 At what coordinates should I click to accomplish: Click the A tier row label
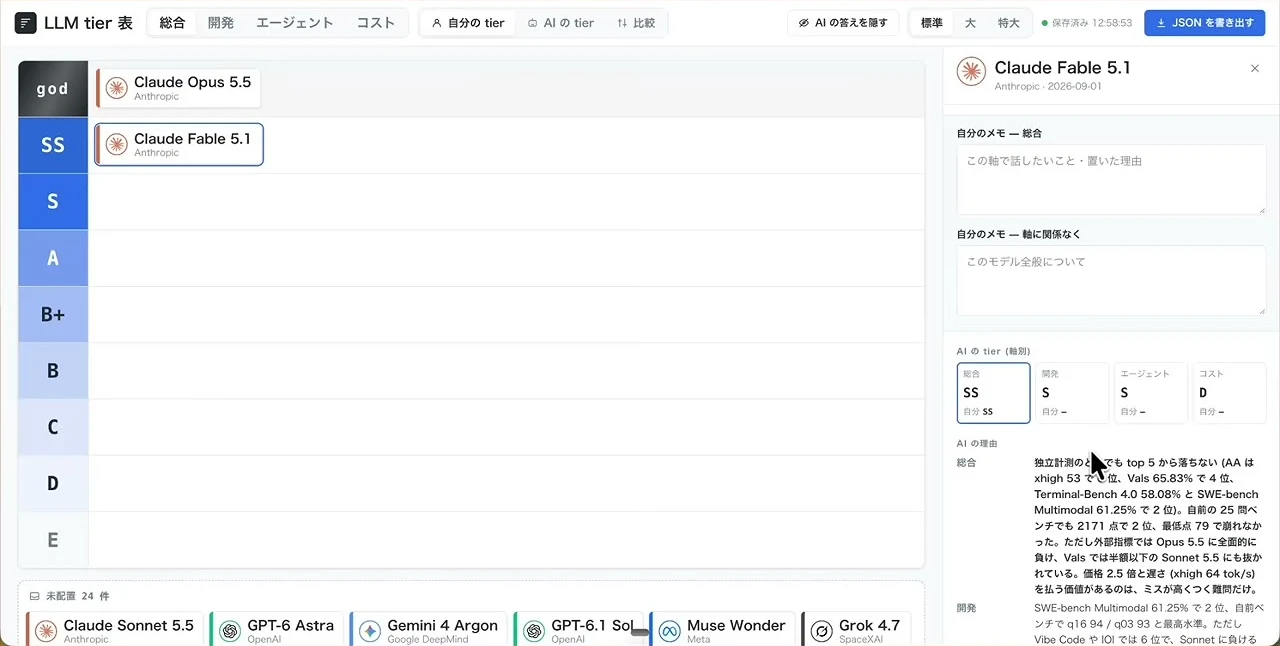click(x=53, y=258)
